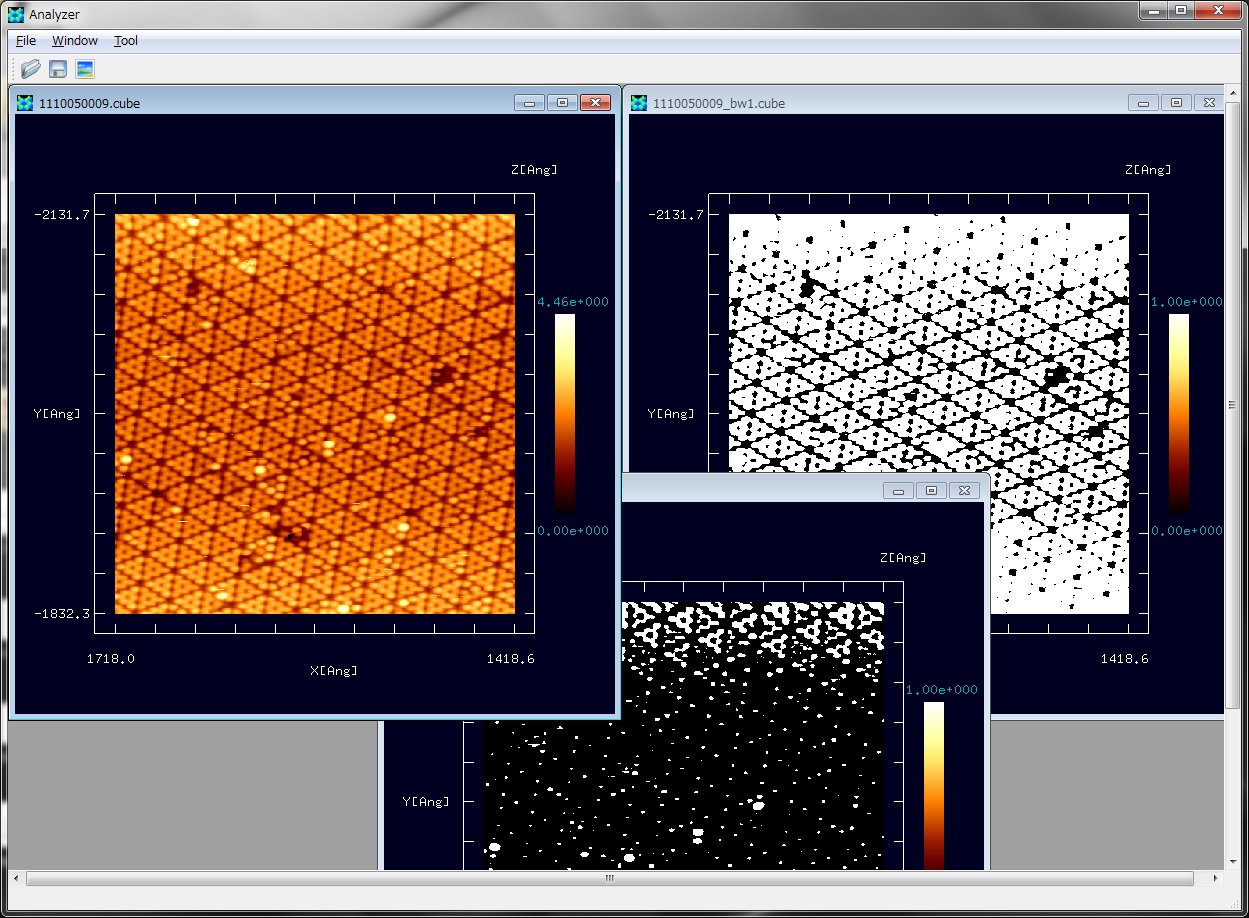
Task: Close the 1110050009_bw1.cube sub-window
Action: [x=1209, y=102]
